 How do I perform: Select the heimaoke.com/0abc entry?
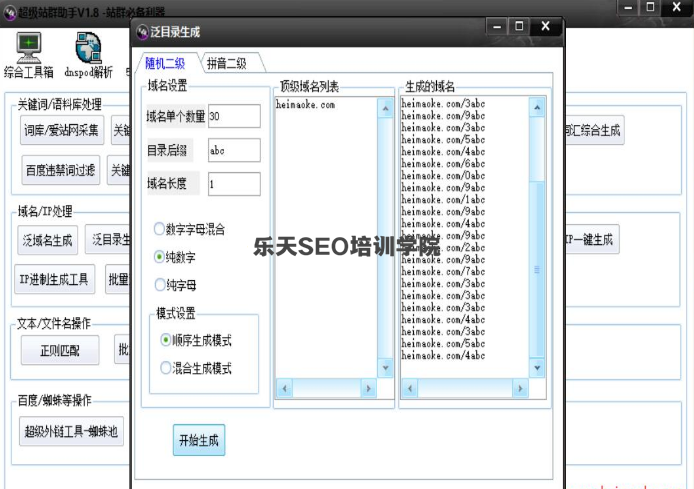tap(443, 176)
